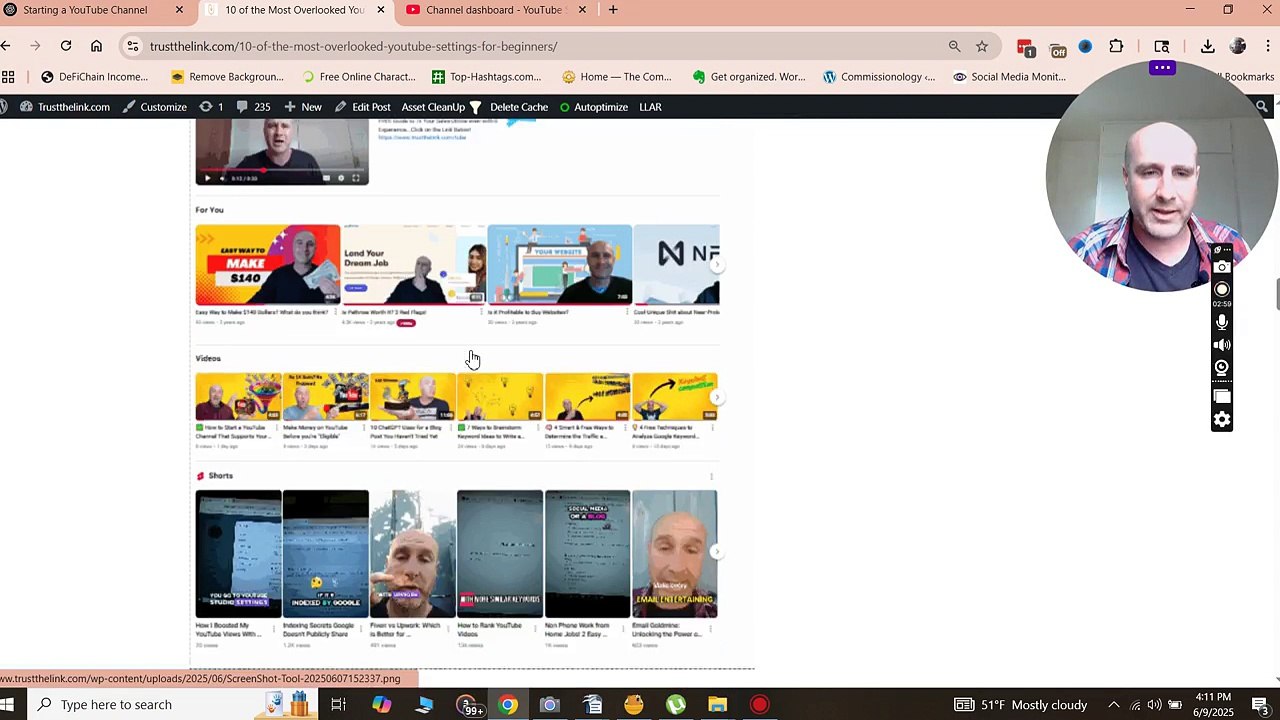The height and width of the screenshot is (720, 1280).
Task: Click Delete Cache in admin bar
Action: [519, 107]
